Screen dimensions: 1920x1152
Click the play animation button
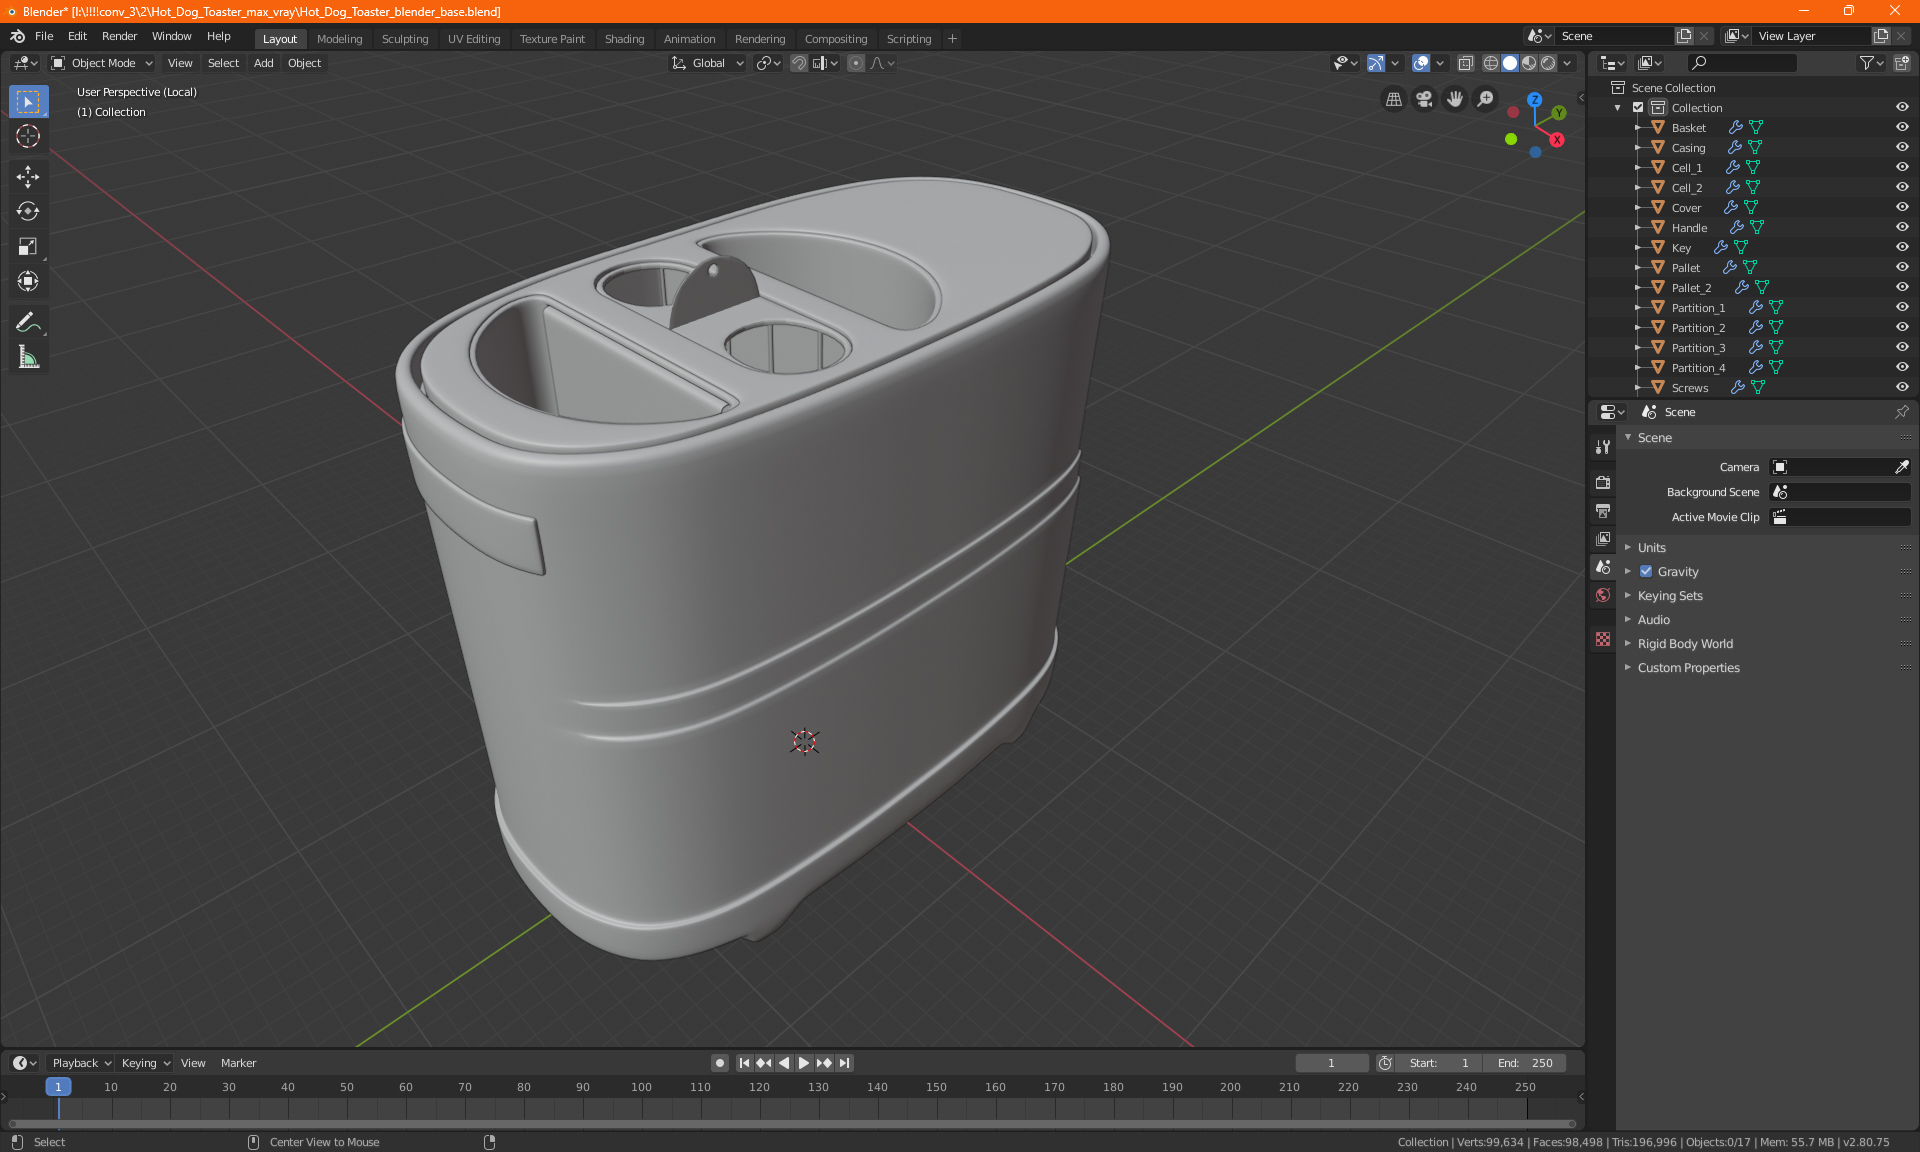coord(803,1063)
